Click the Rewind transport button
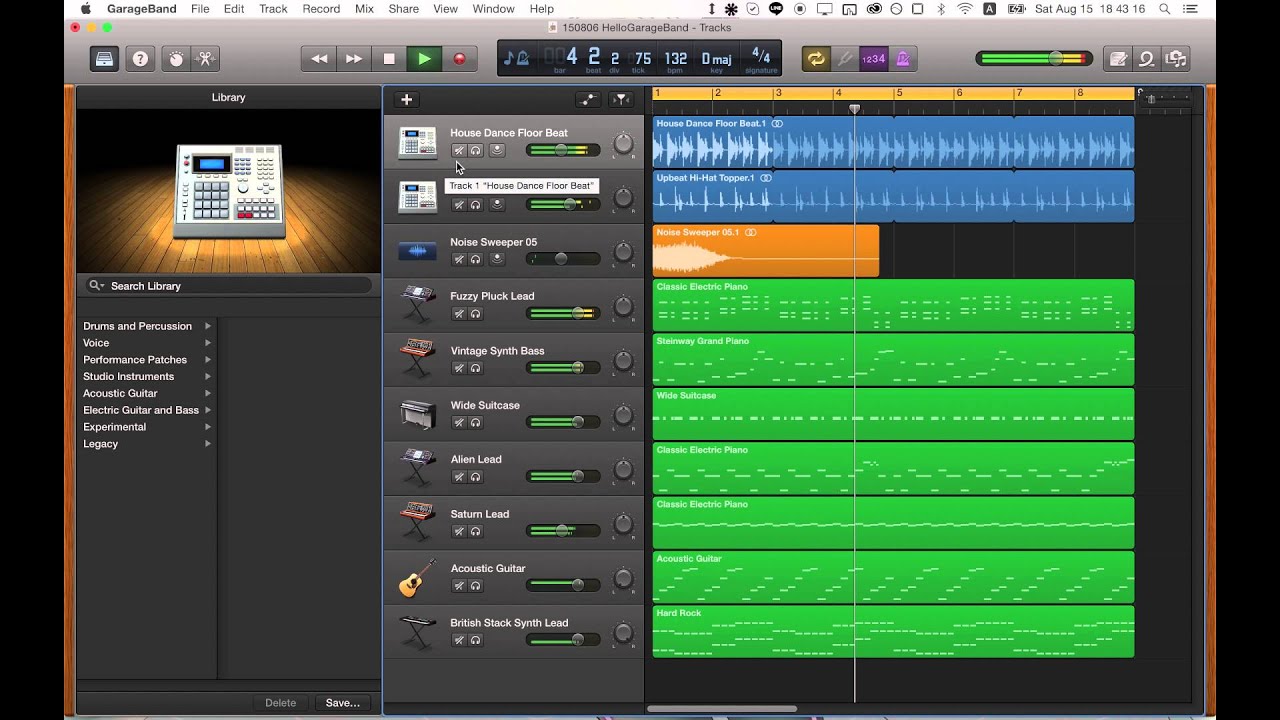Image resolution: width=1280 pixels, height=720 pixels. 319,58
